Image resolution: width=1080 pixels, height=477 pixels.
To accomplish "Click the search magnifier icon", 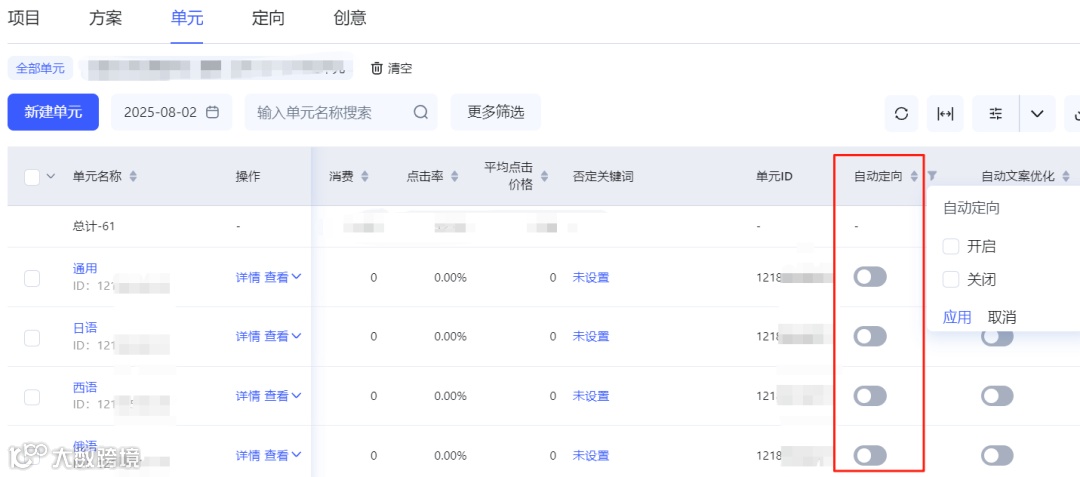I will pos(421,112).
